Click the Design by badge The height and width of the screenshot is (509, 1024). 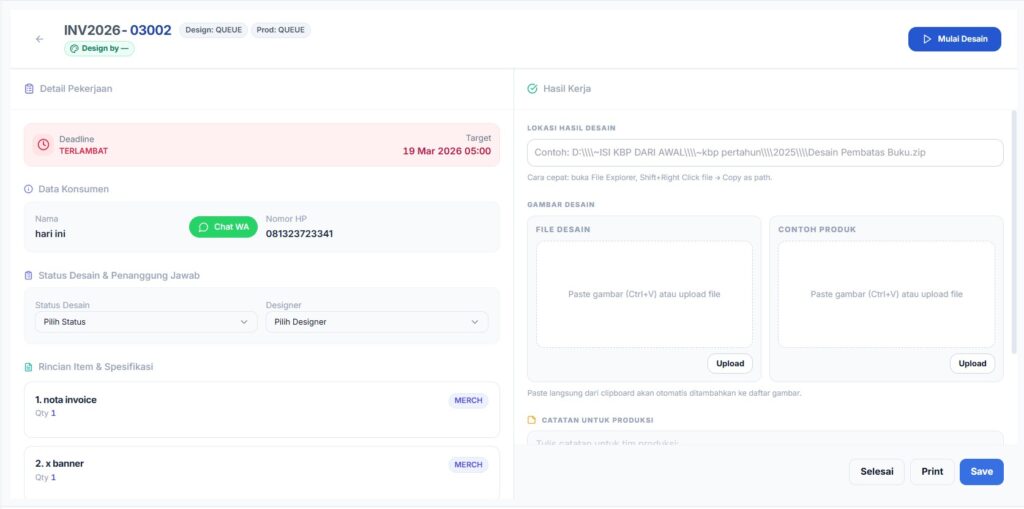click(x=99, y=48)
